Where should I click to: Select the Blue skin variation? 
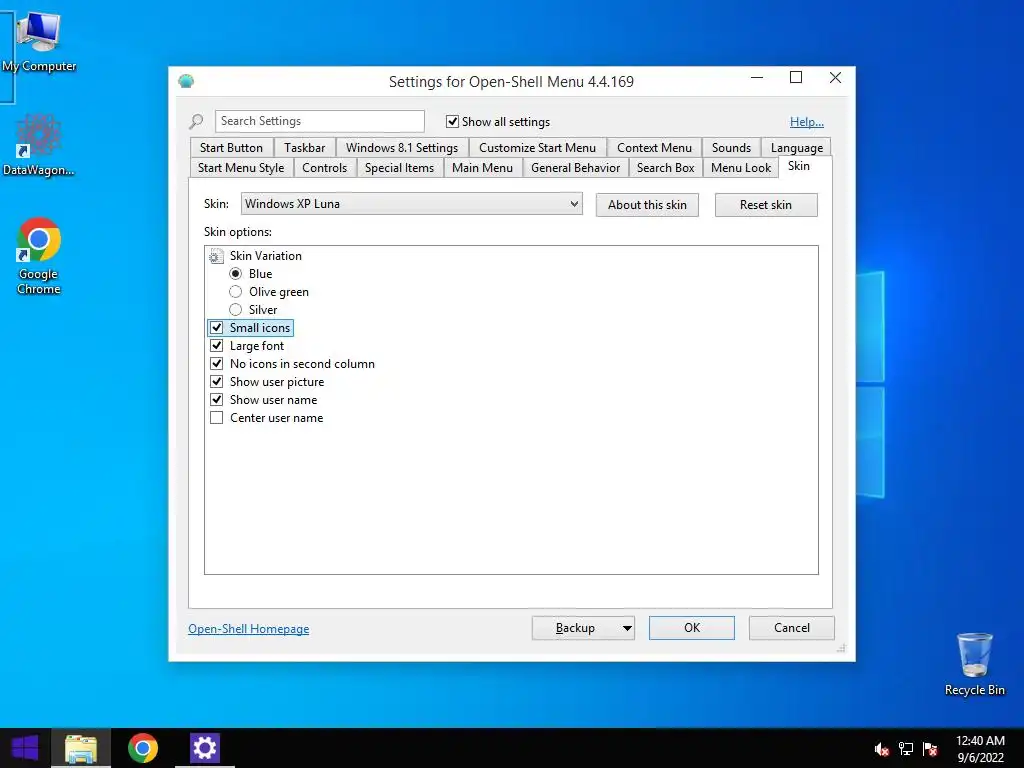coord(236,274)
